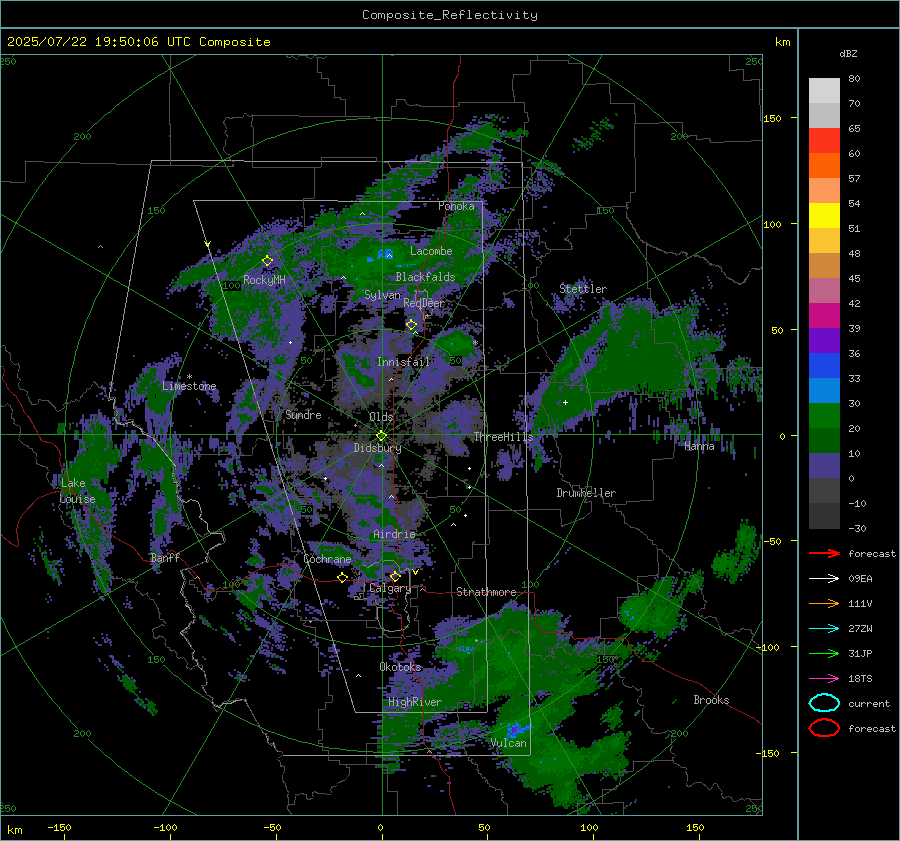Viewport: 900px width, 841px height.
Task: Click the Sundre town label
Action: [x=303, y=414]
